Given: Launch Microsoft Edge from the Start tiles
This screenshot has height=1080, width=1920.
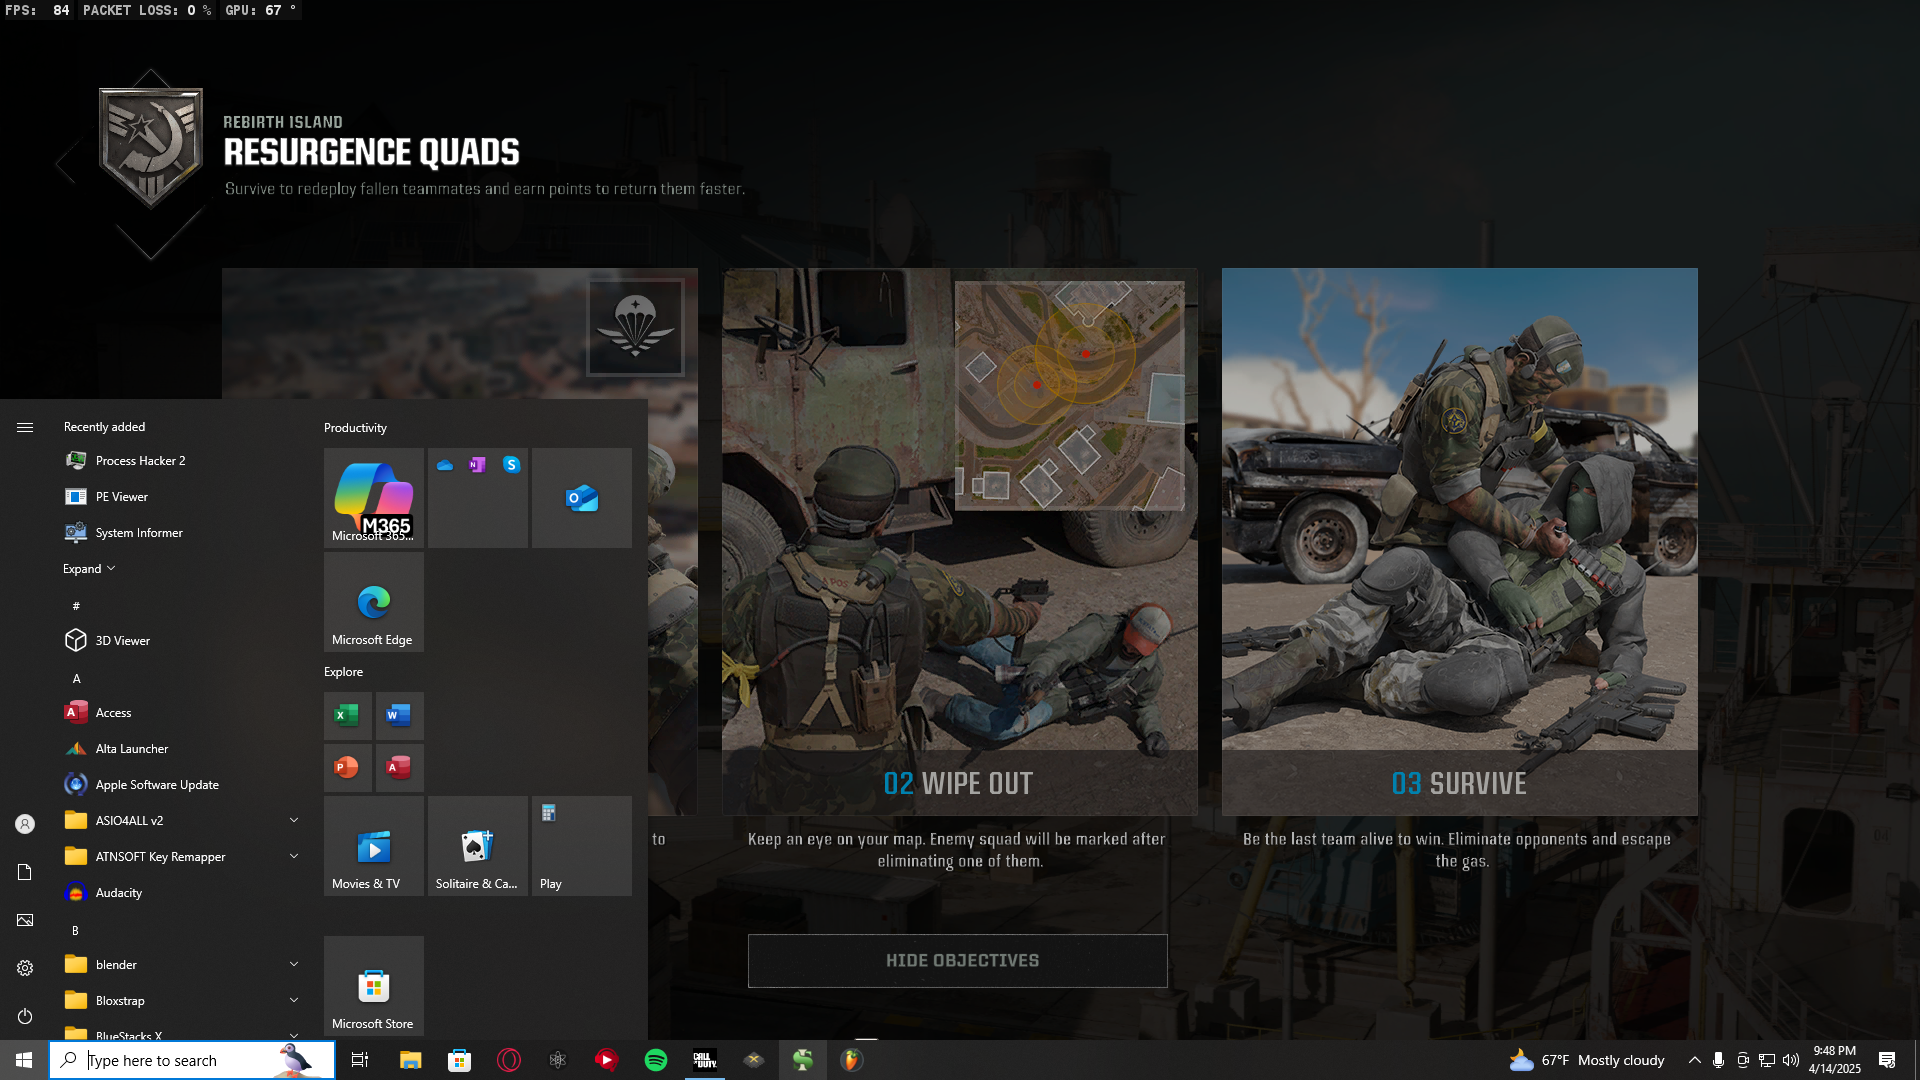Looking at the screenshot, I should pos(373,602).
